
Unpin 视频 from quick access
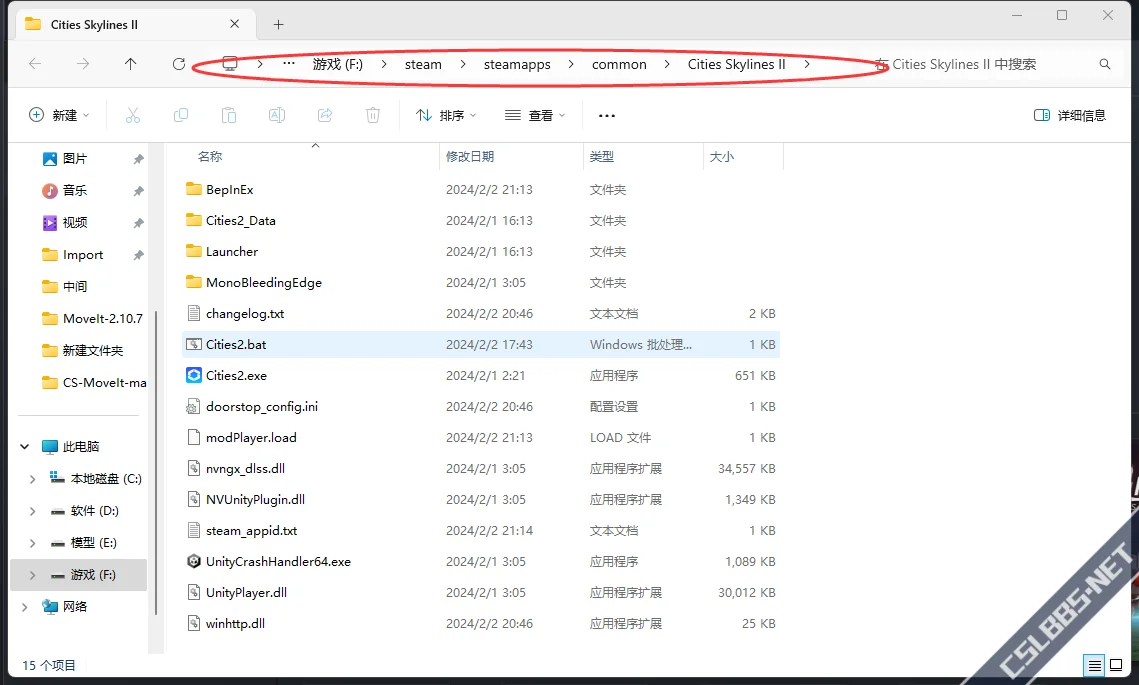click(138, 223)
